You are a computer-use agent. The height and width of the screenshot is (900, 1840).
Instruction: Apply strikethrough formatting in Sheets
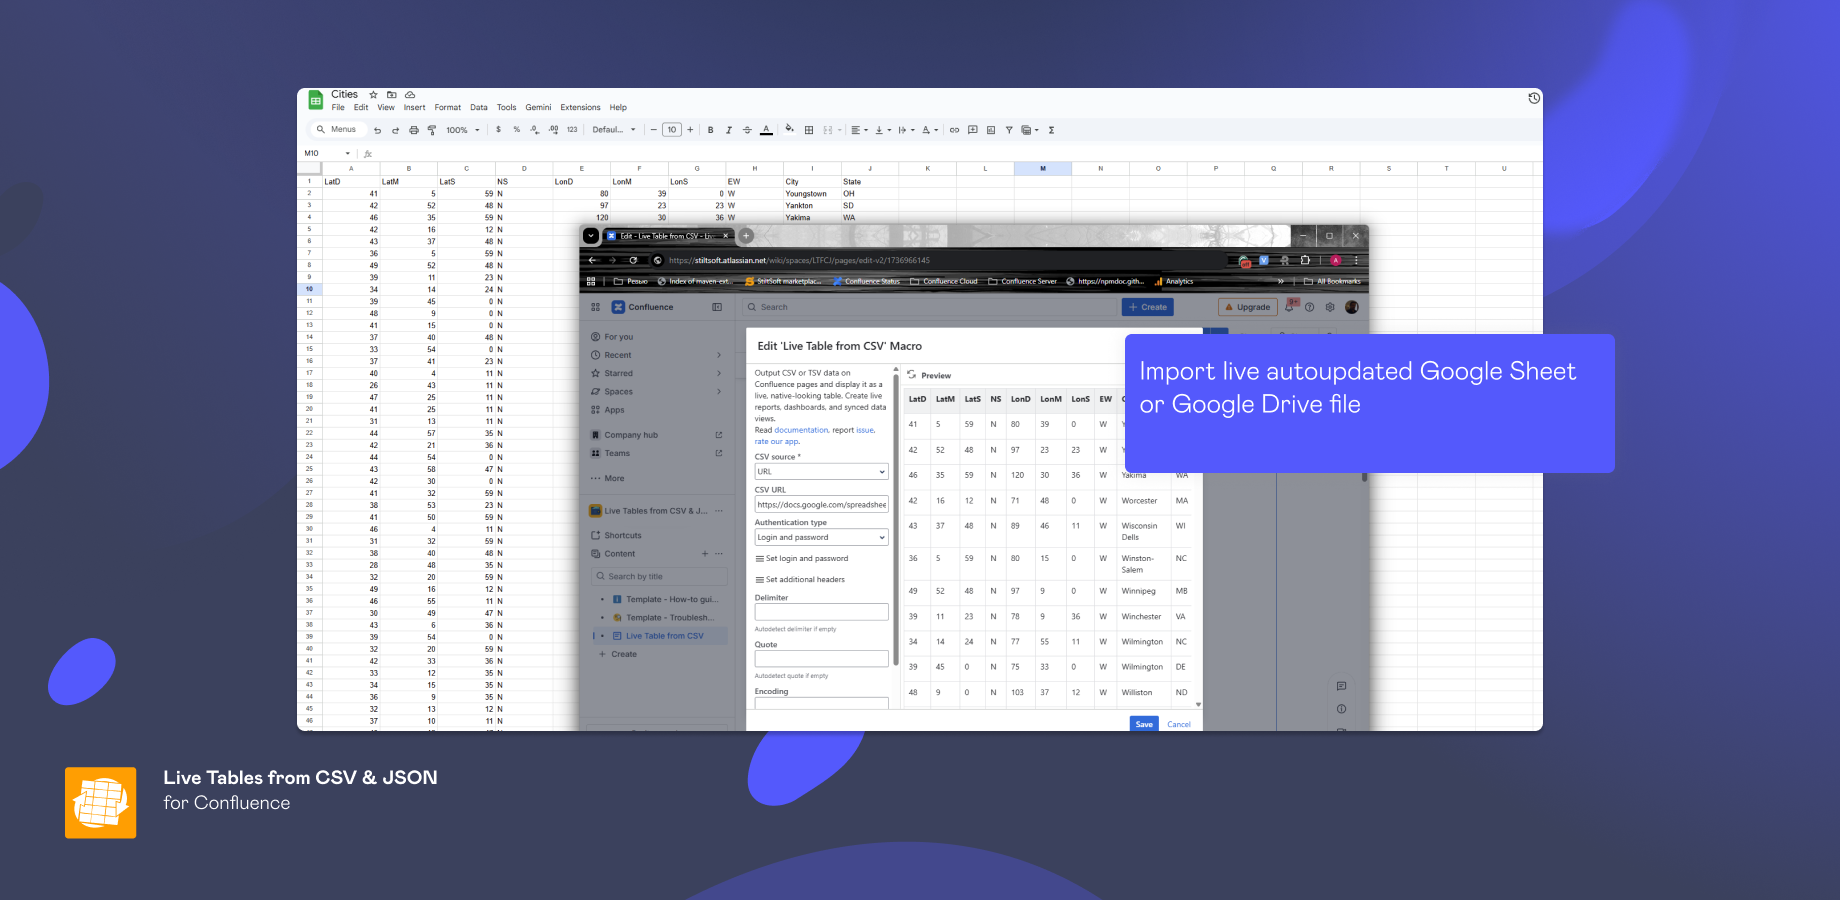[x=746, y=130]
